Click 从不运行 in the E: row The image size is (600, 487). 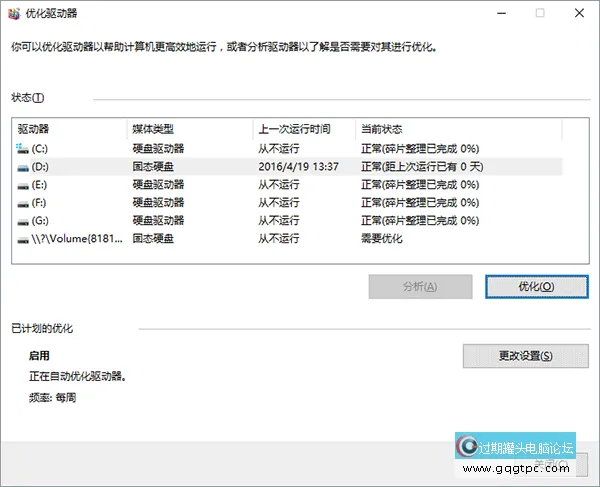coord(279,185)
